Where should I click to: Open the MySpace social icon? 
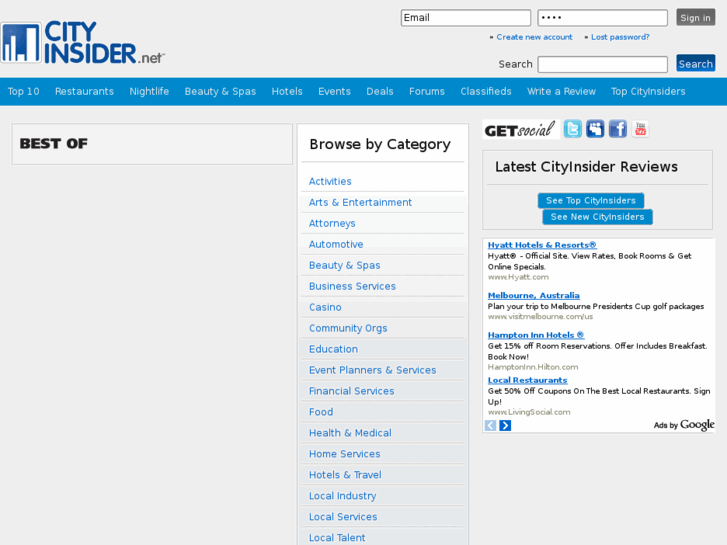[x=595, y=129]
